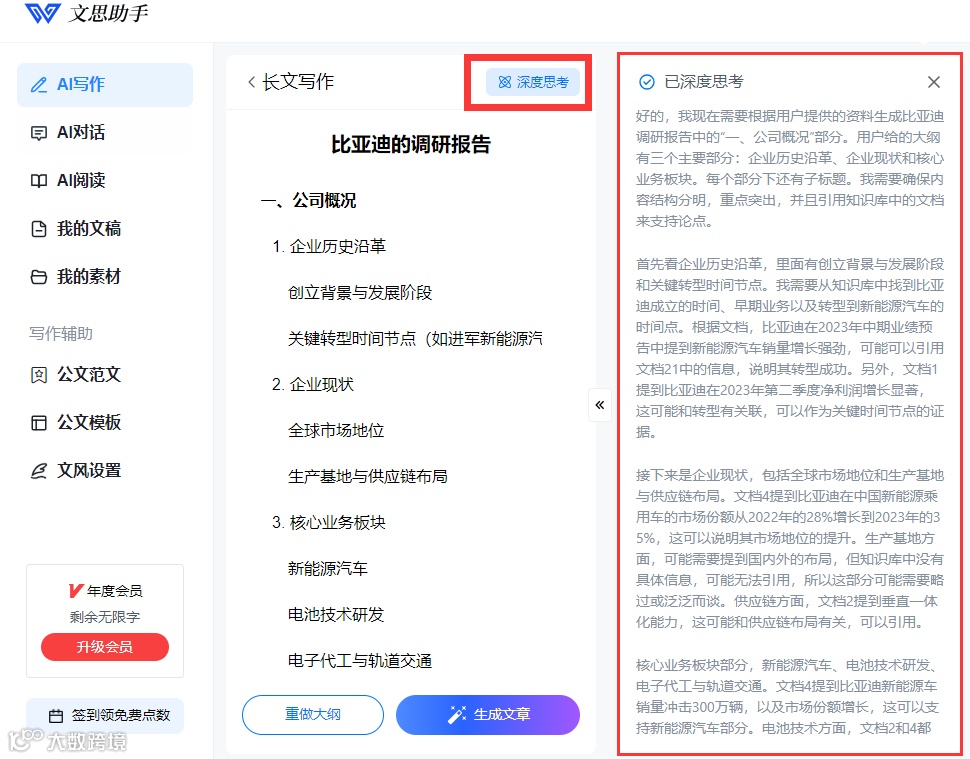Open AI对话 in the sidebar

[105, 132]
